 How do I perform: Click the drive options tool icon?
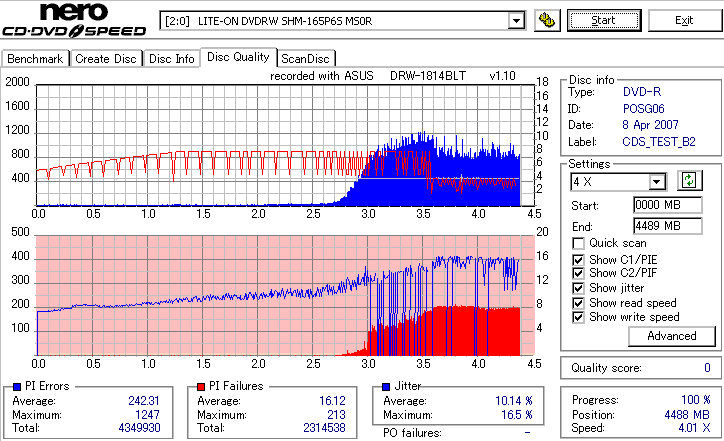[x=547, y=20]
